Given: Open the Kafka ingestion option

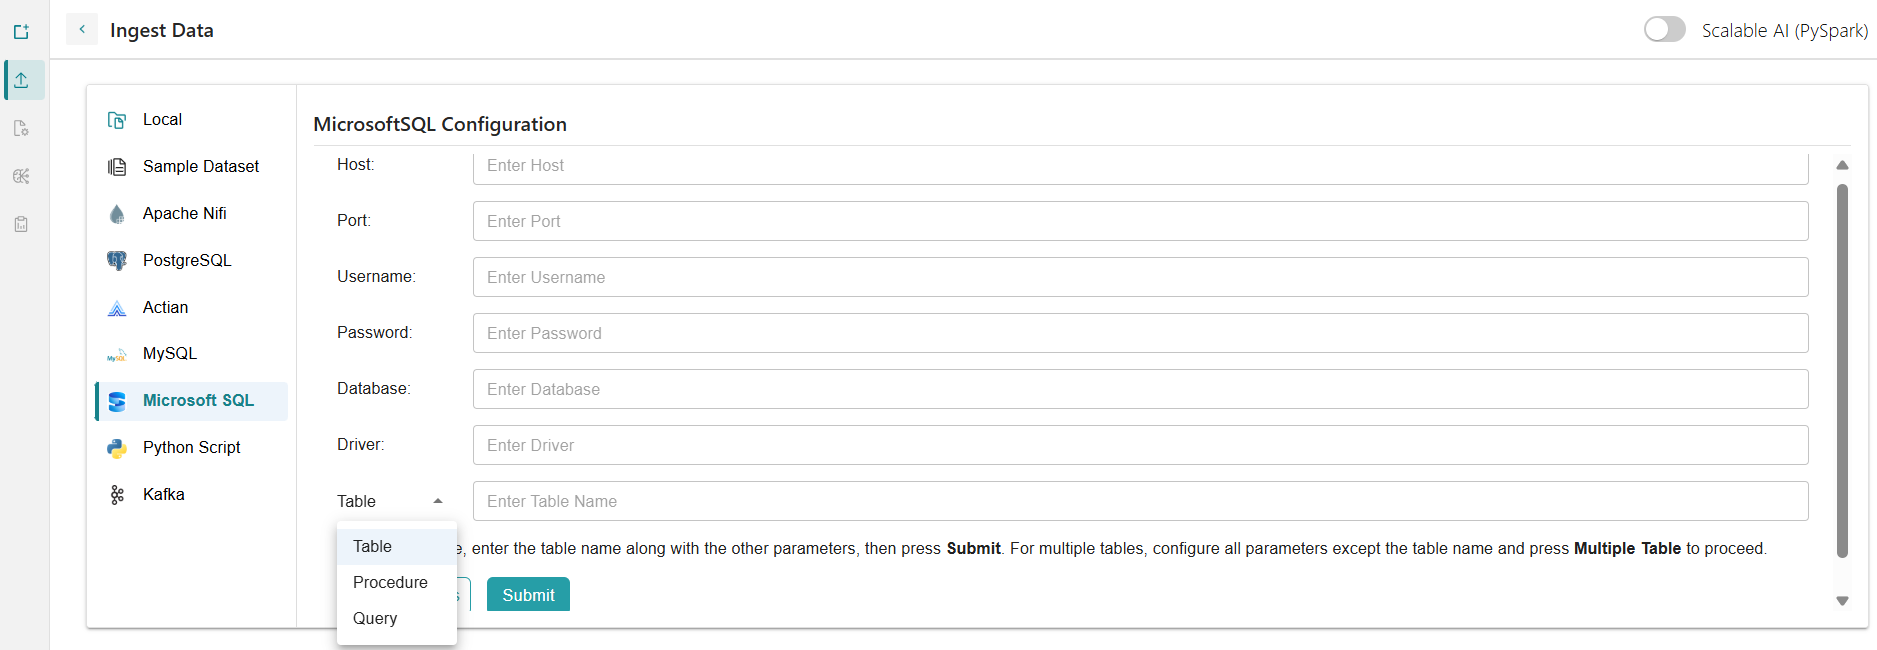Looking at the screenshot, I should pyautogui.click(x=163, y=494).
